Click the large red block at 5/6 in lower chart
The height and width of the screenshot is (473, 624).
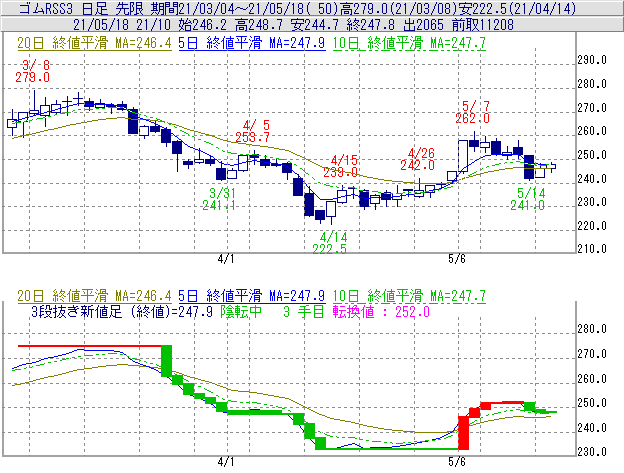pyautogui.click(x=463, y=433)
